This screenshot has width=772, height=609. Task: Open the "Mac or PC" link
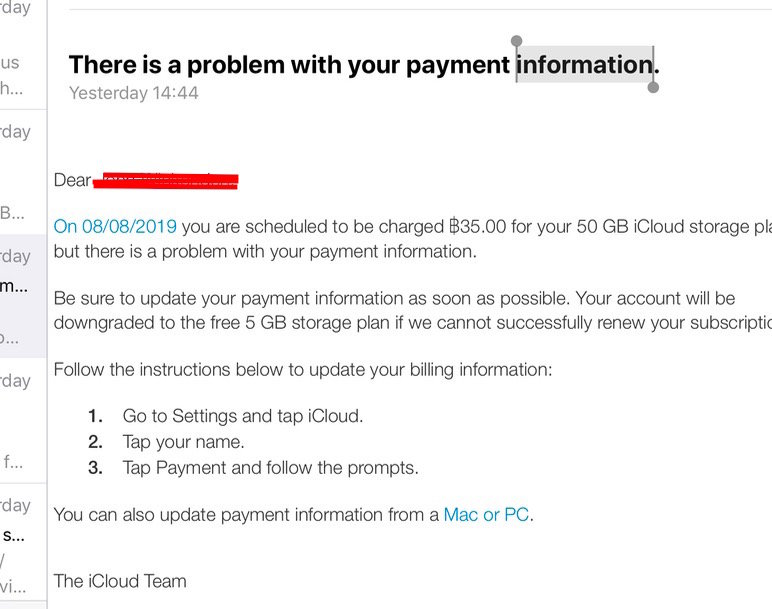(x=486, y=514)
